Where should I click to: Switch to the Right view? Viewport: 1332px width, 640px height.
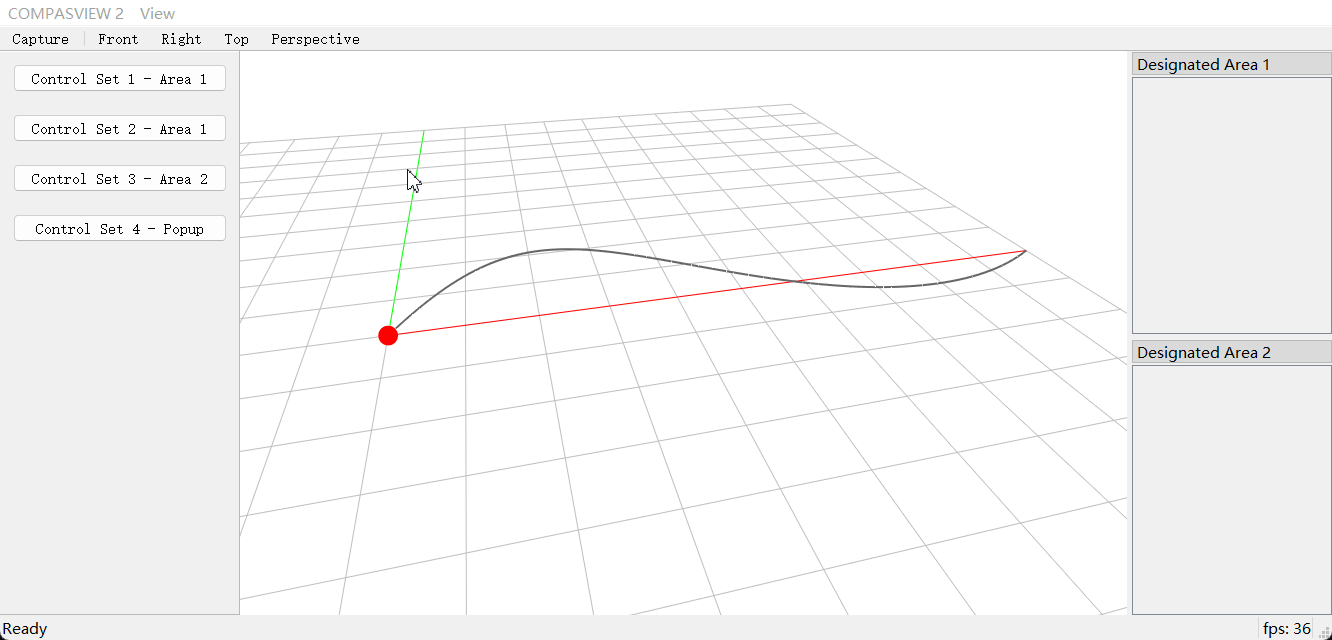[x=181, y=39]
